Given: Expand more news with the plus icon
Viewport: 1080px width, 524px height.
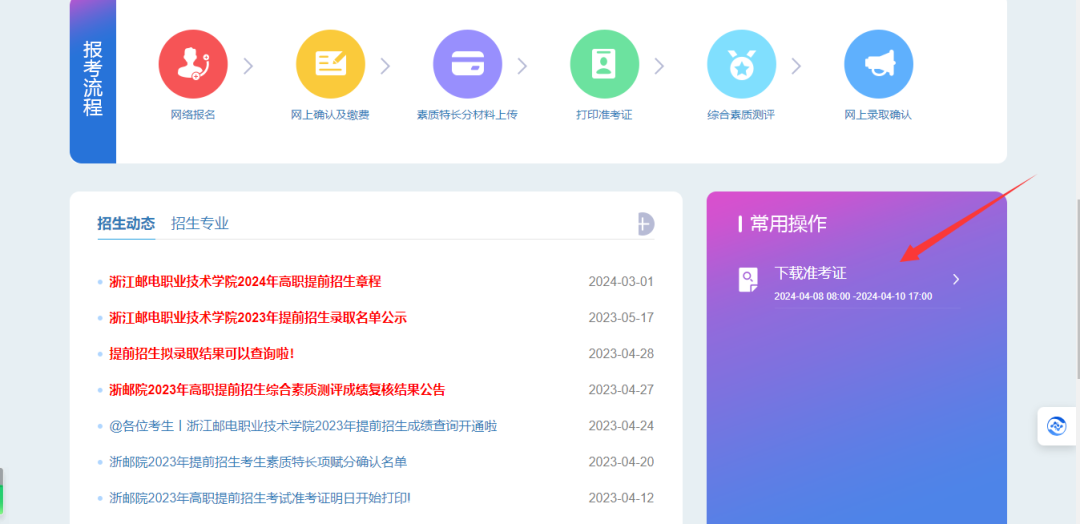Looking at the screenshot, I should (645, 224).
